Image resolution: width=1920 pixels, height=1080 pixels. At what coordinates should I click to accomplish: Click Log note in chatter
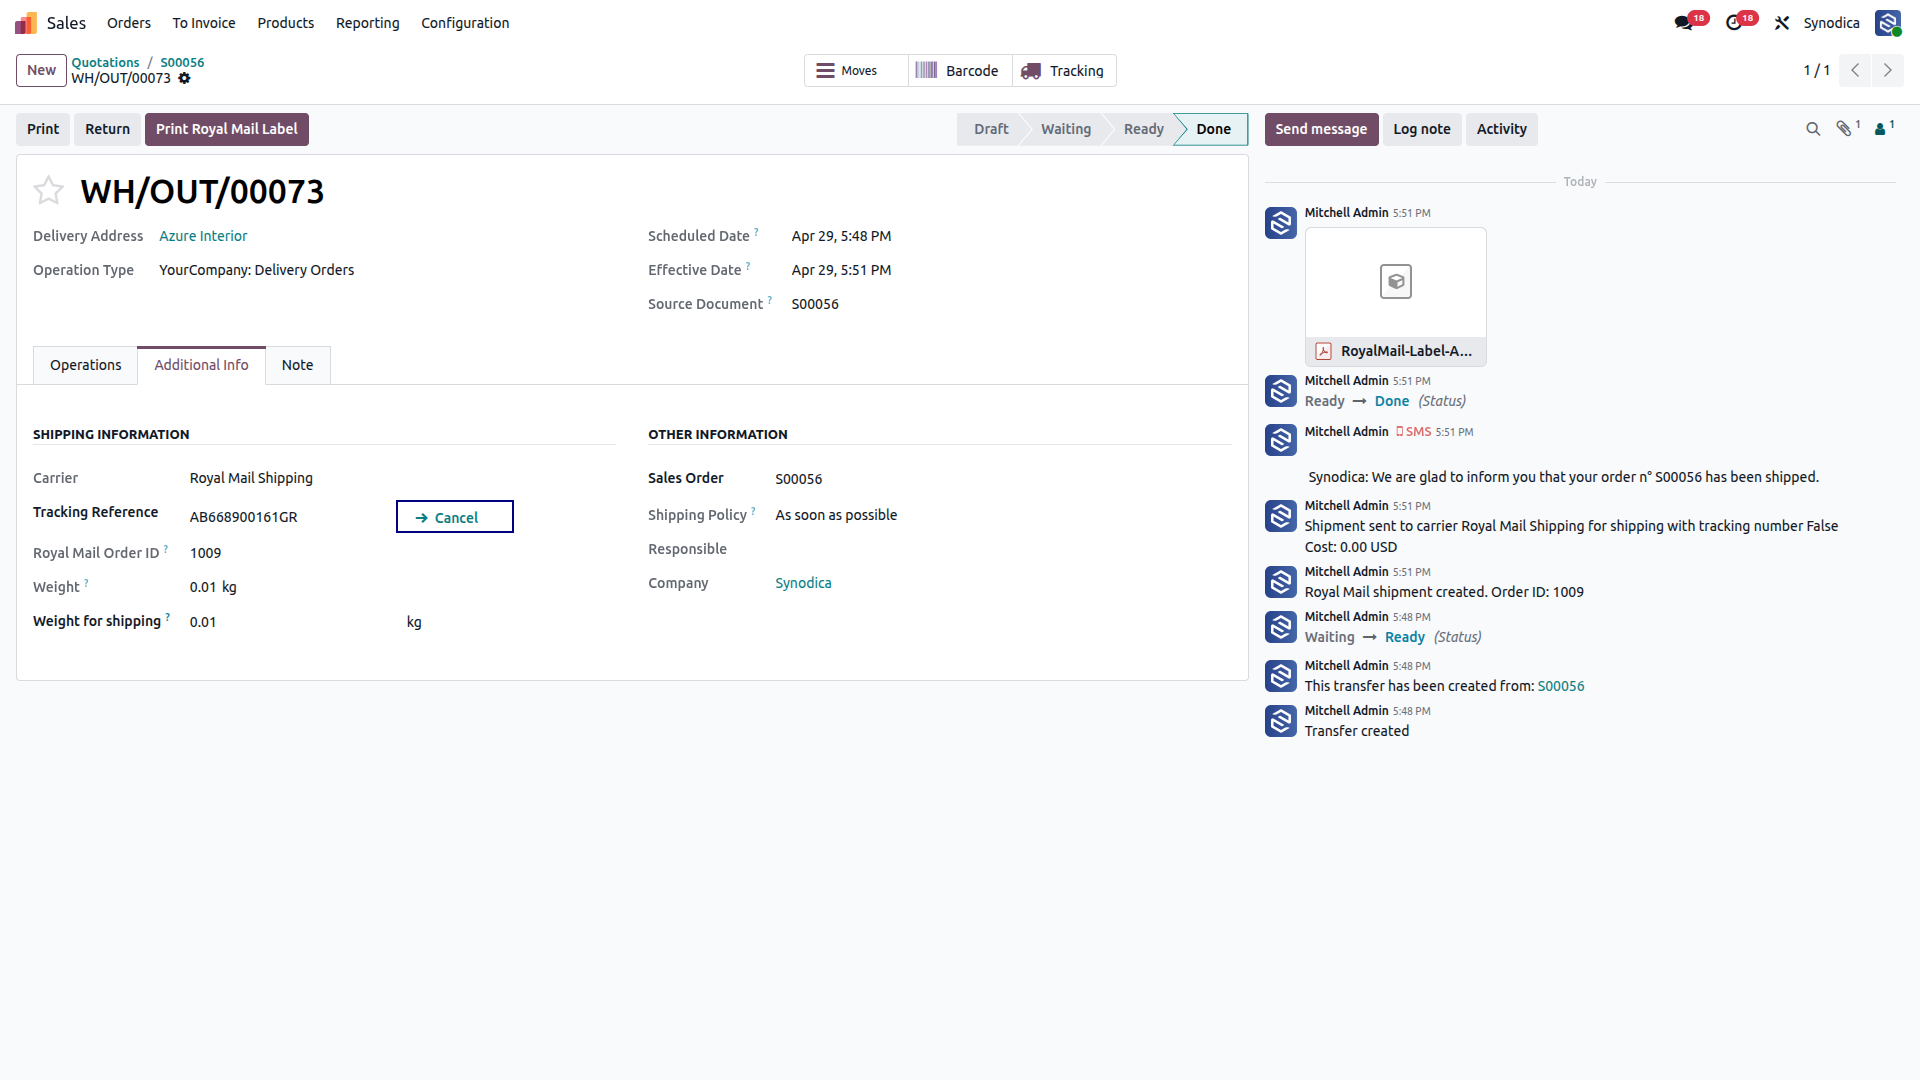1421,129
